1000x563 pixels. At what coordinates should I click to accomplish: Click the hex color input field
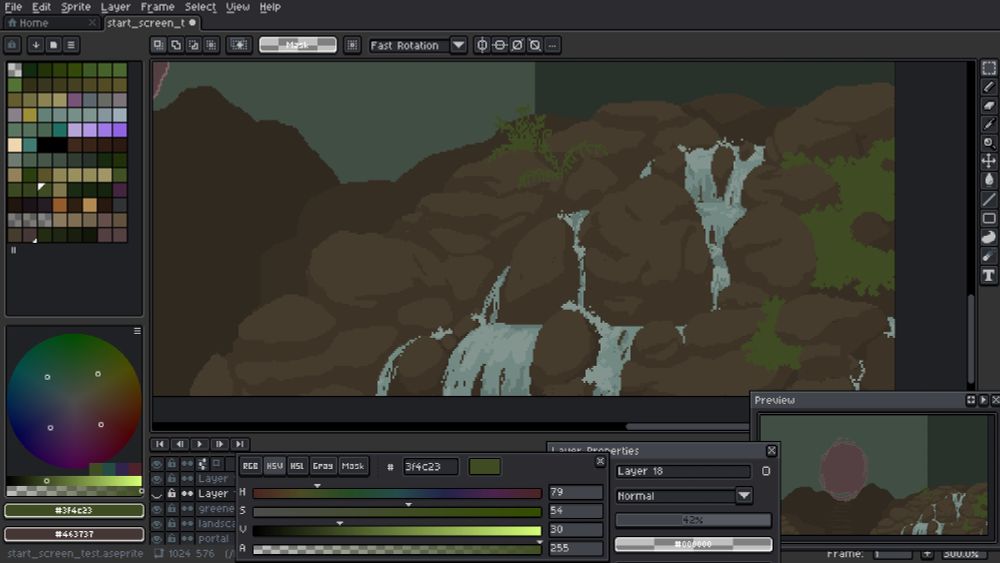(430, 467)
